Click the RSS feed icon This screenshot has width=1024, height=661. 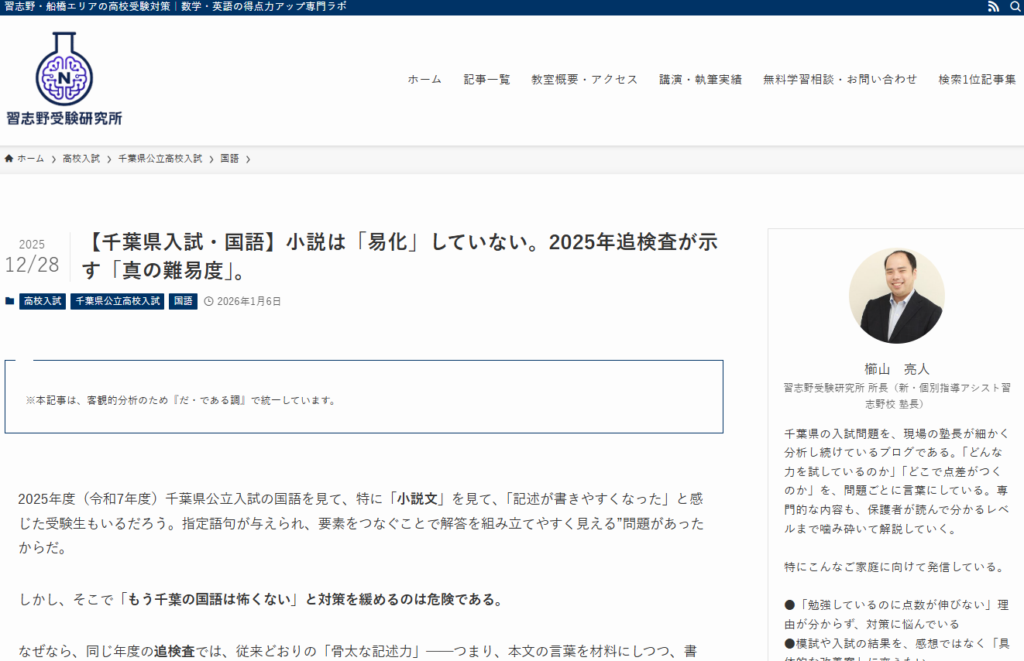(x=993, y=7)
